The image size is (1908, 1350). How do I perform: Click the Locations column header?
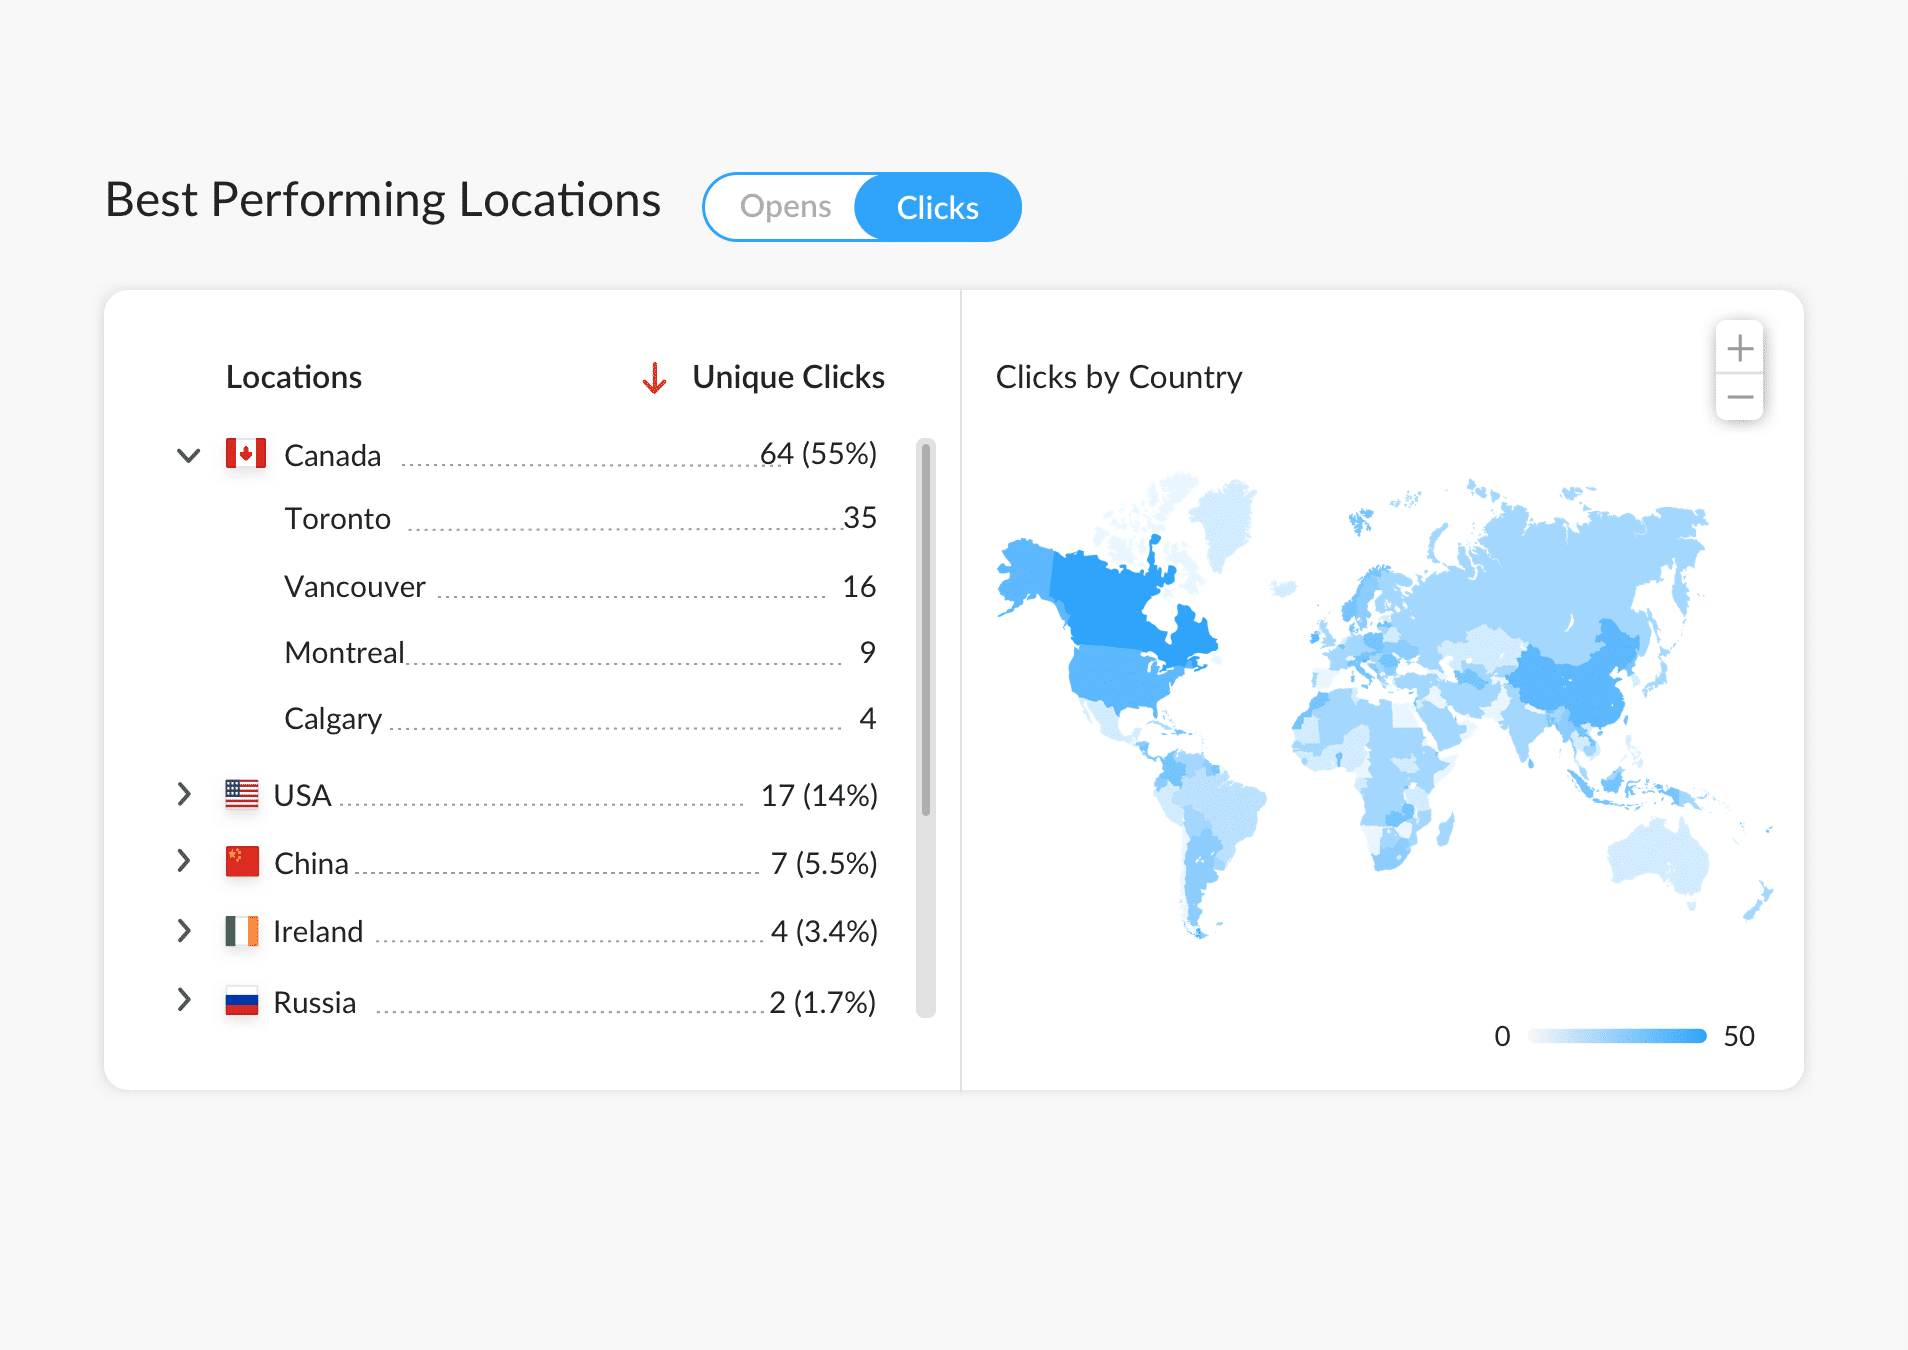pyautogui.click(x=294, y=377)
